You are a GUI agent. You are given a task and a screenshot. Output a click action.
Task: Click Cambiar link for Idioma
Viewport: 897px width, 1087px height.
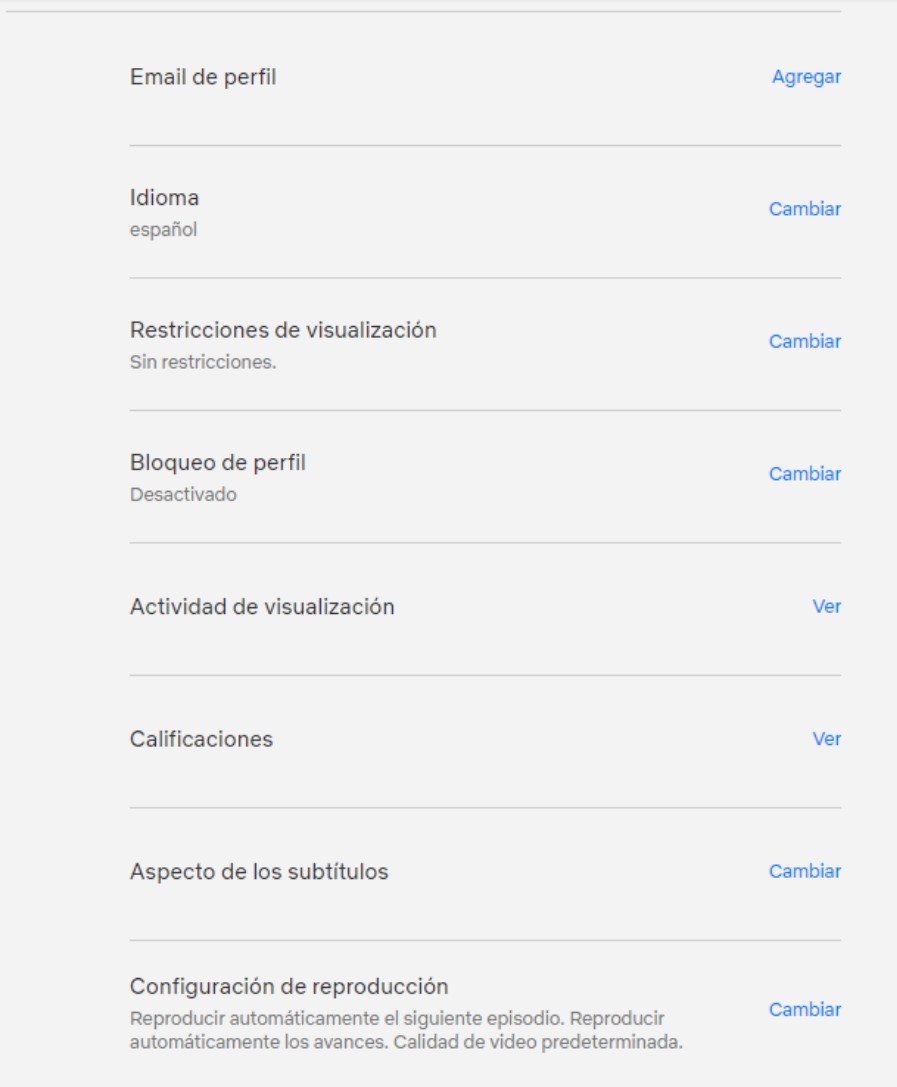click(804, 209)
